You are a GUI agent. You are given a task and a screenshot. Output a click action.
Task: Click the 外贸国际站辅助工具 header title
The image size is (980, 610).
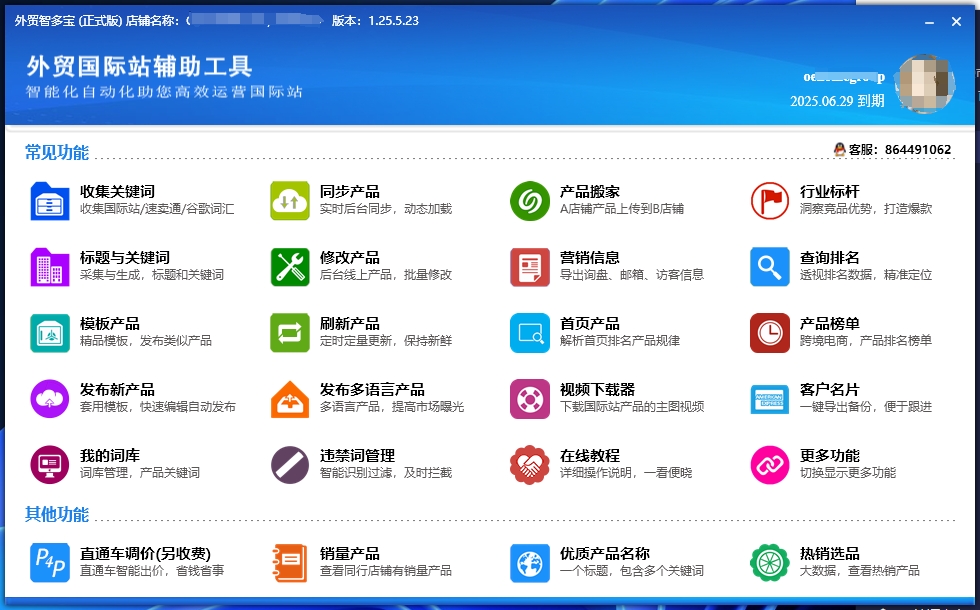click(139, 66)
